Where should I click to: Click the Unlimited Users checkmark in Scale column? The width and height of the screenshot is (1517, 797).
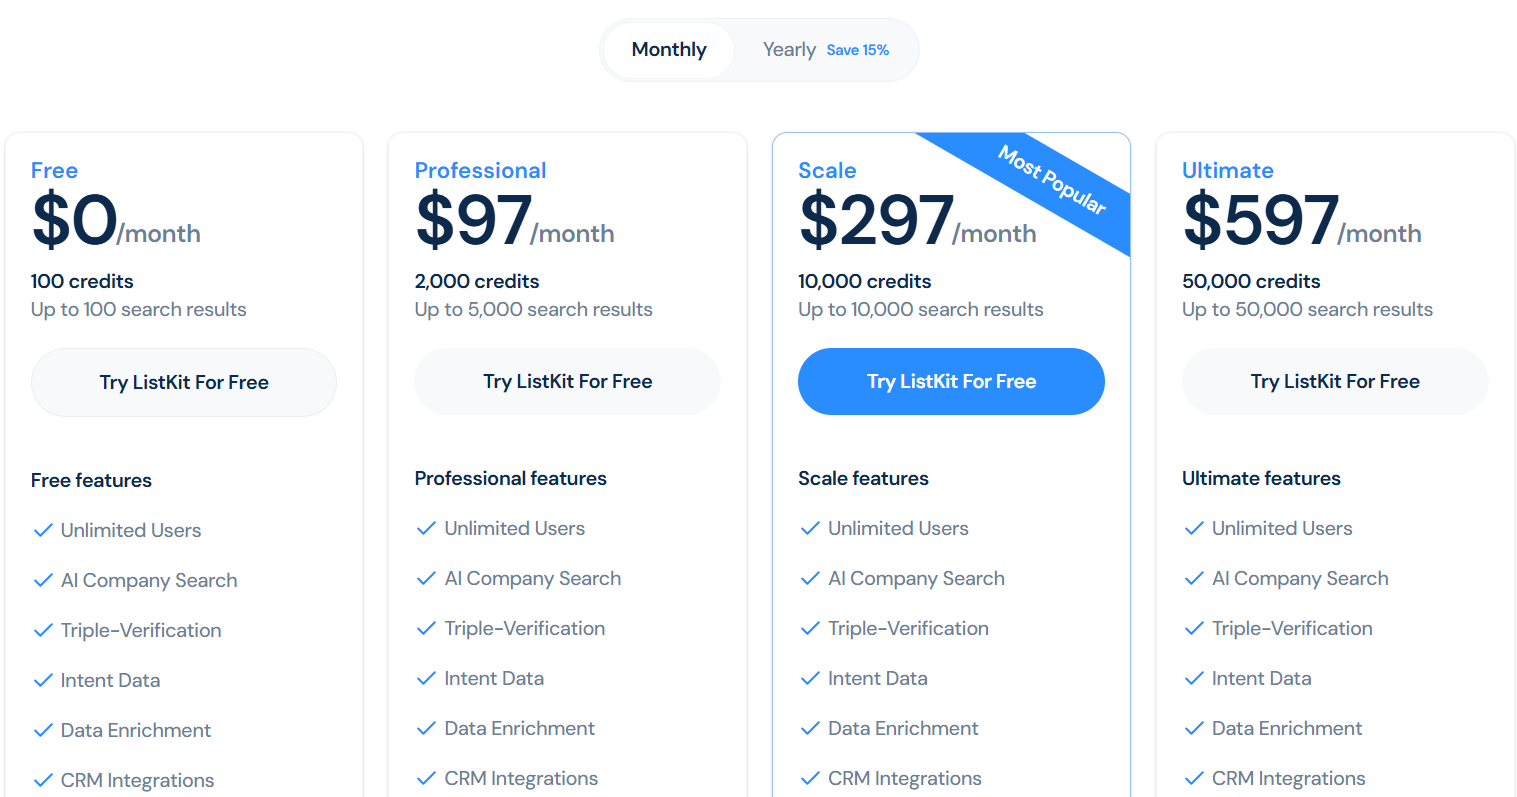tap(810, 528)
